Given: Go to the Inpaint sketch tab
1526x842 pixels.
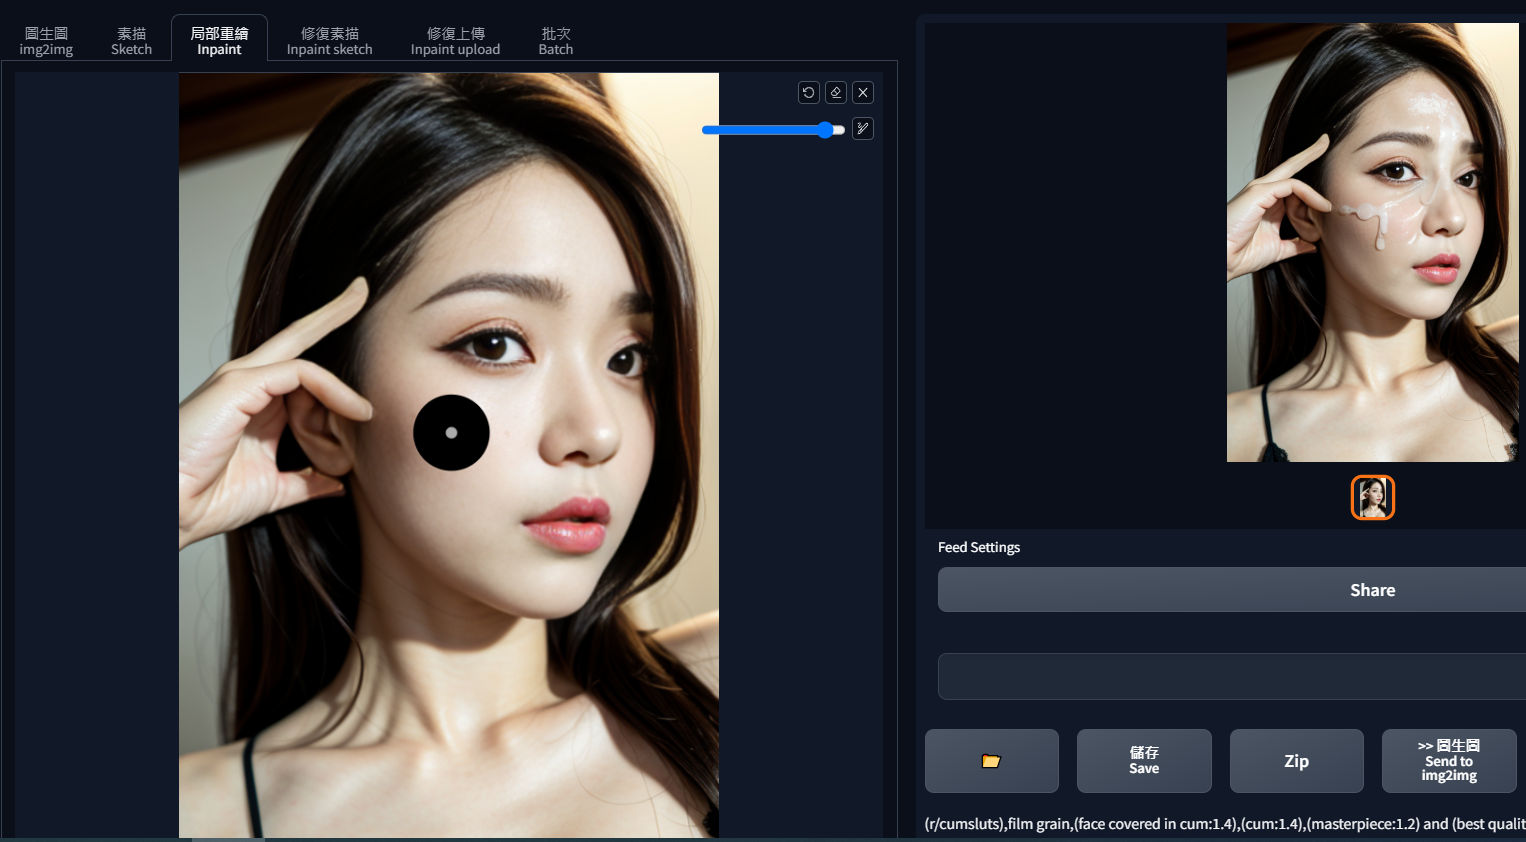Looking at the screenshot, I should coord(330,41).
